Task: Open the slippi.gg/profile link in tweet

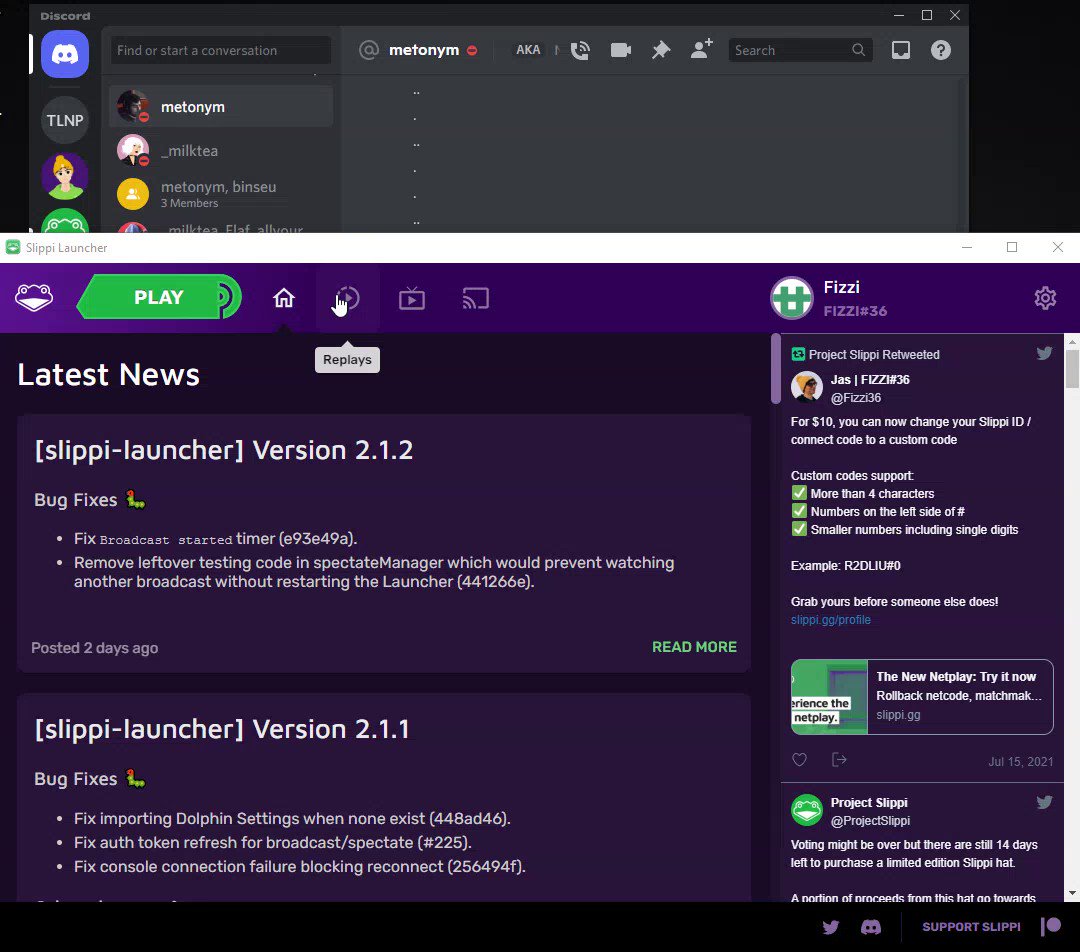Action: coord(831,619)
